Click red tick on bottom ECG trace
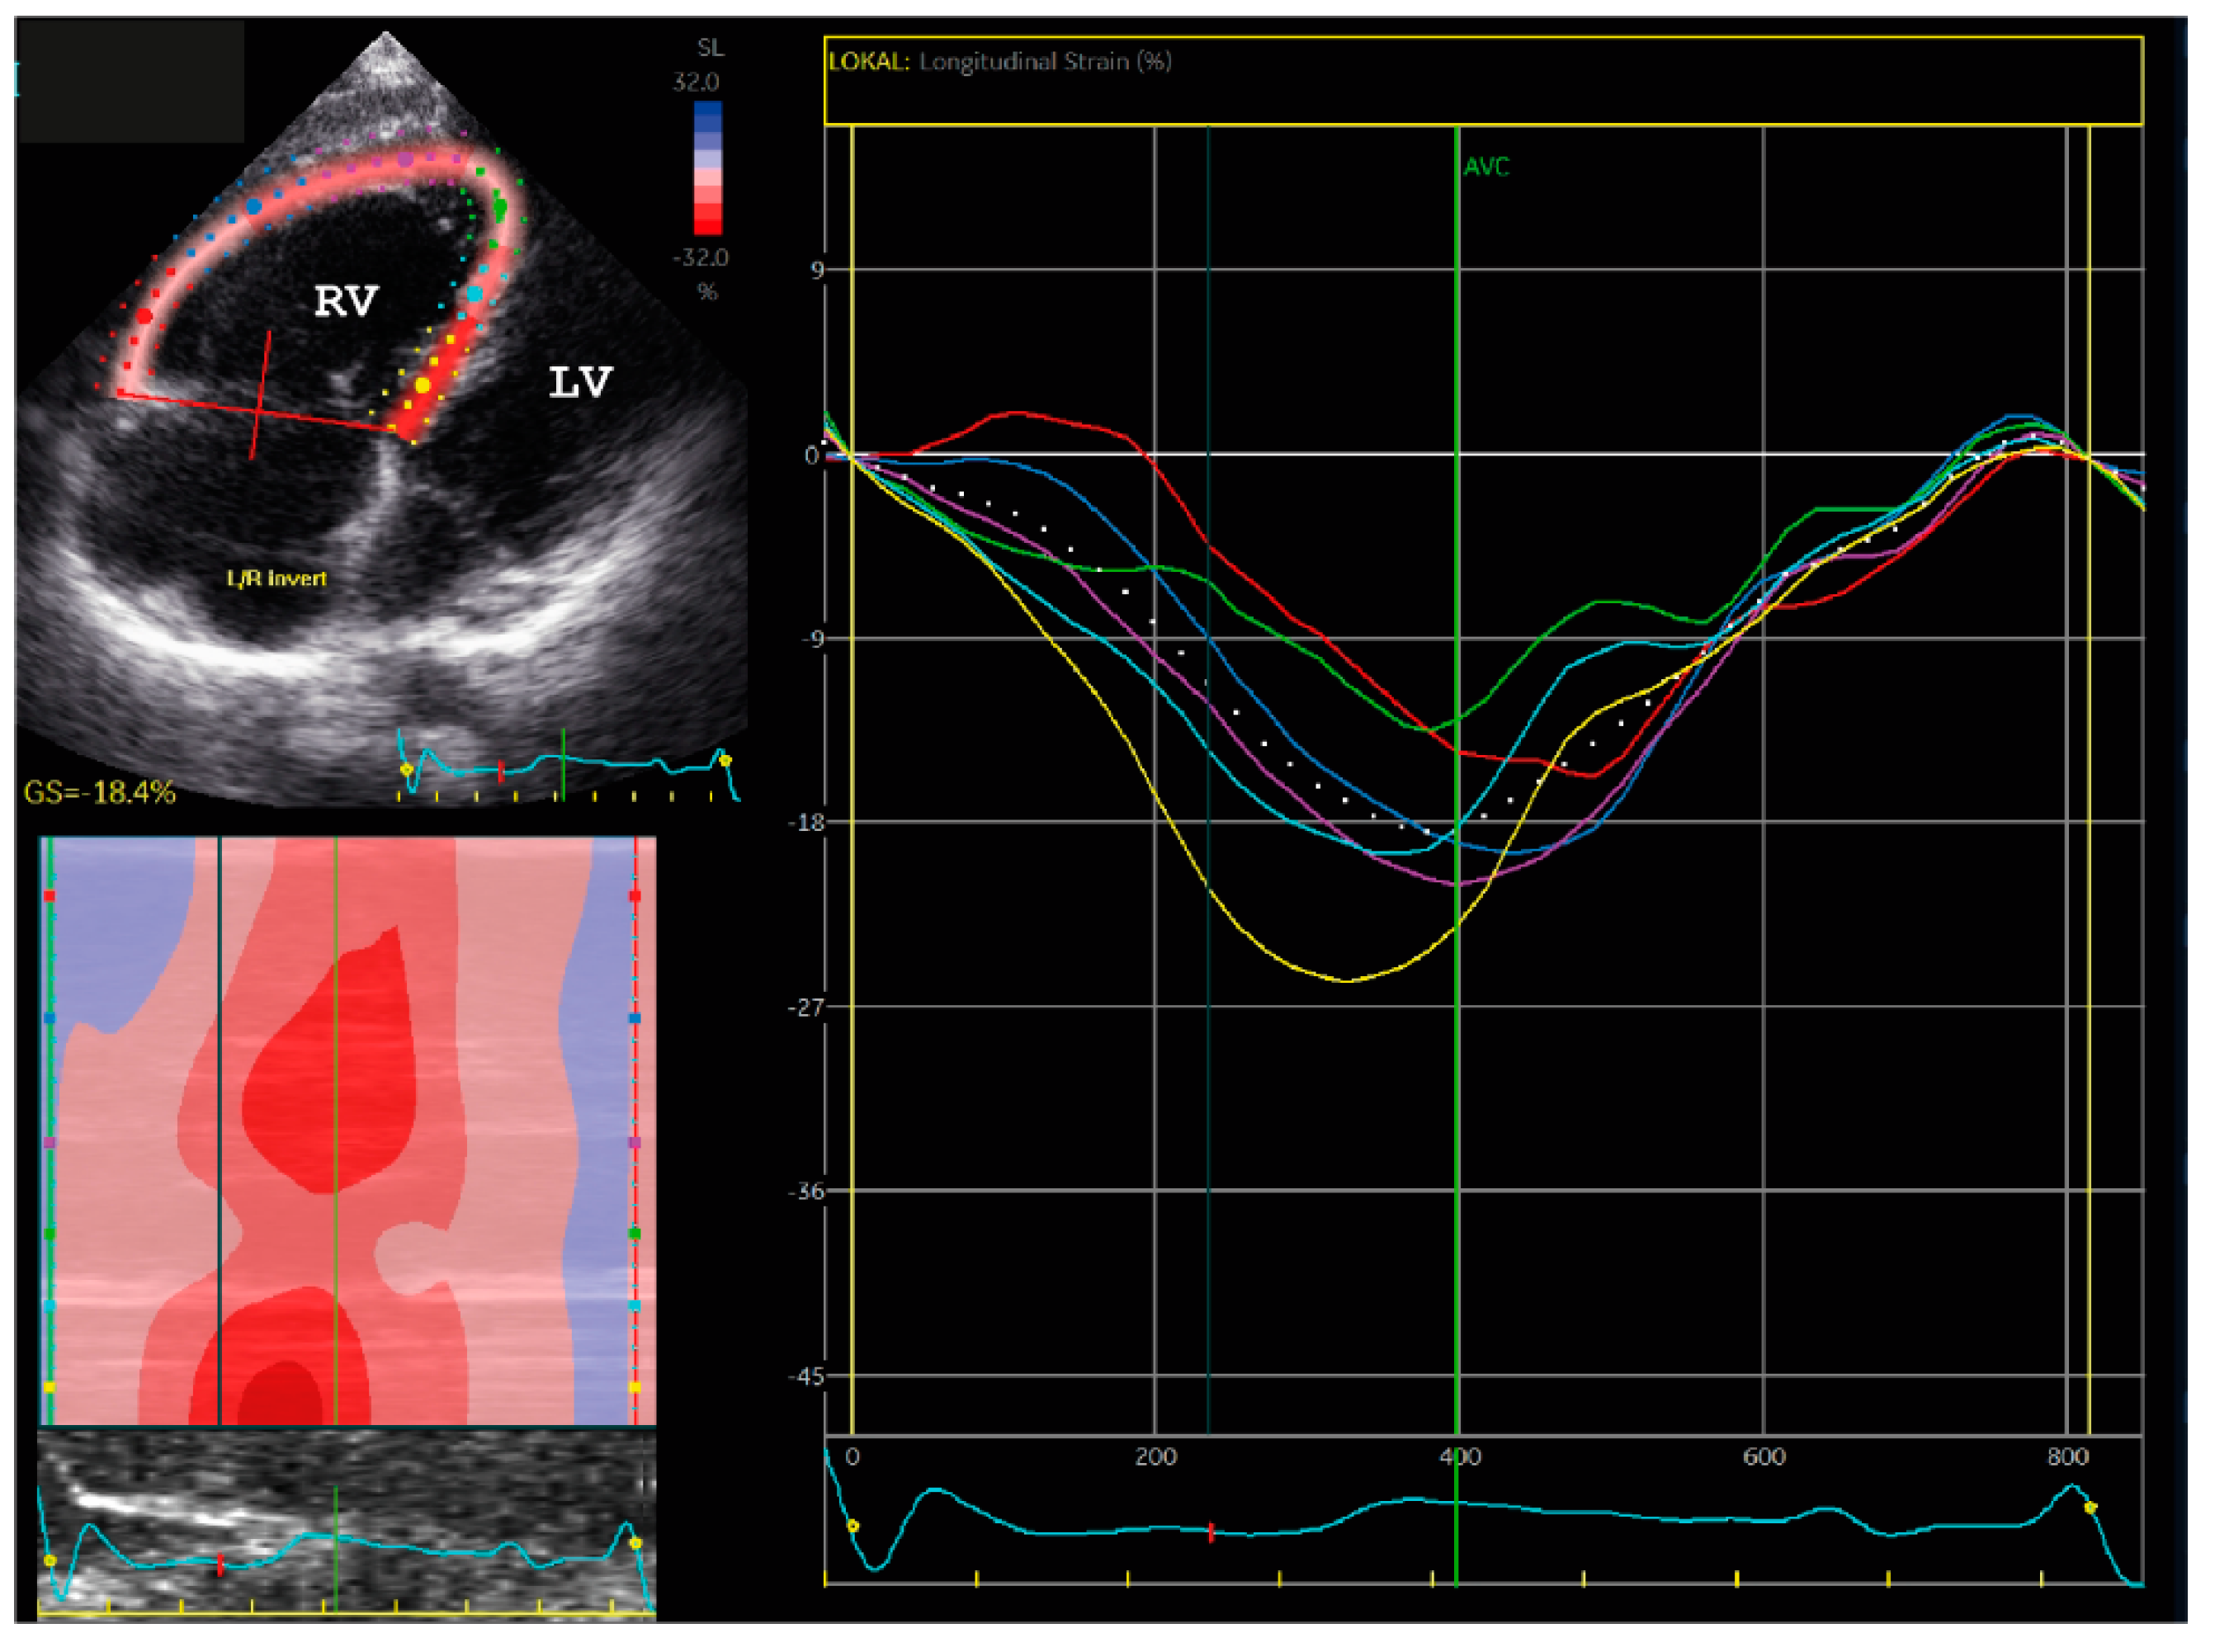The height and width of the screenshot is (1652, 2215). pyautogui.click(x=1211, y=1532)
